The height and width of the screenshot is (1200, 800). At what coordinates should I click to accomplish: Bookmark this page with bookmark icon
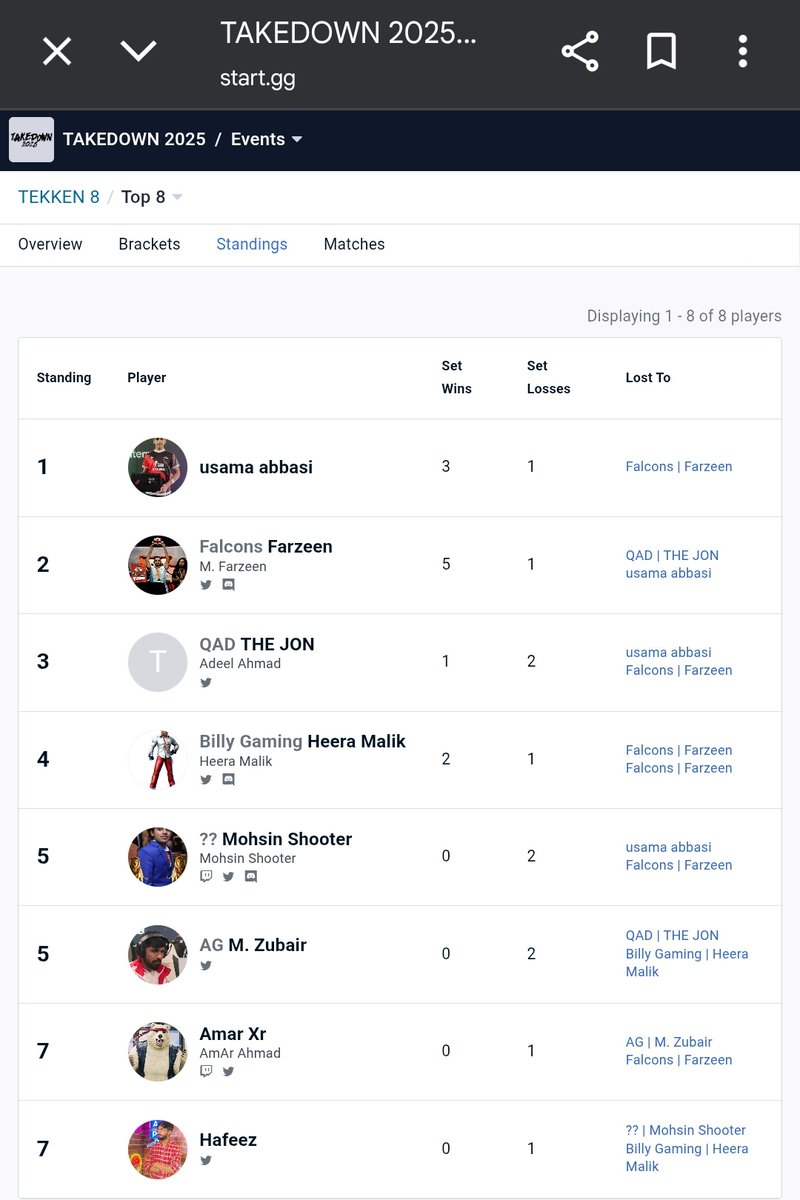661,51
